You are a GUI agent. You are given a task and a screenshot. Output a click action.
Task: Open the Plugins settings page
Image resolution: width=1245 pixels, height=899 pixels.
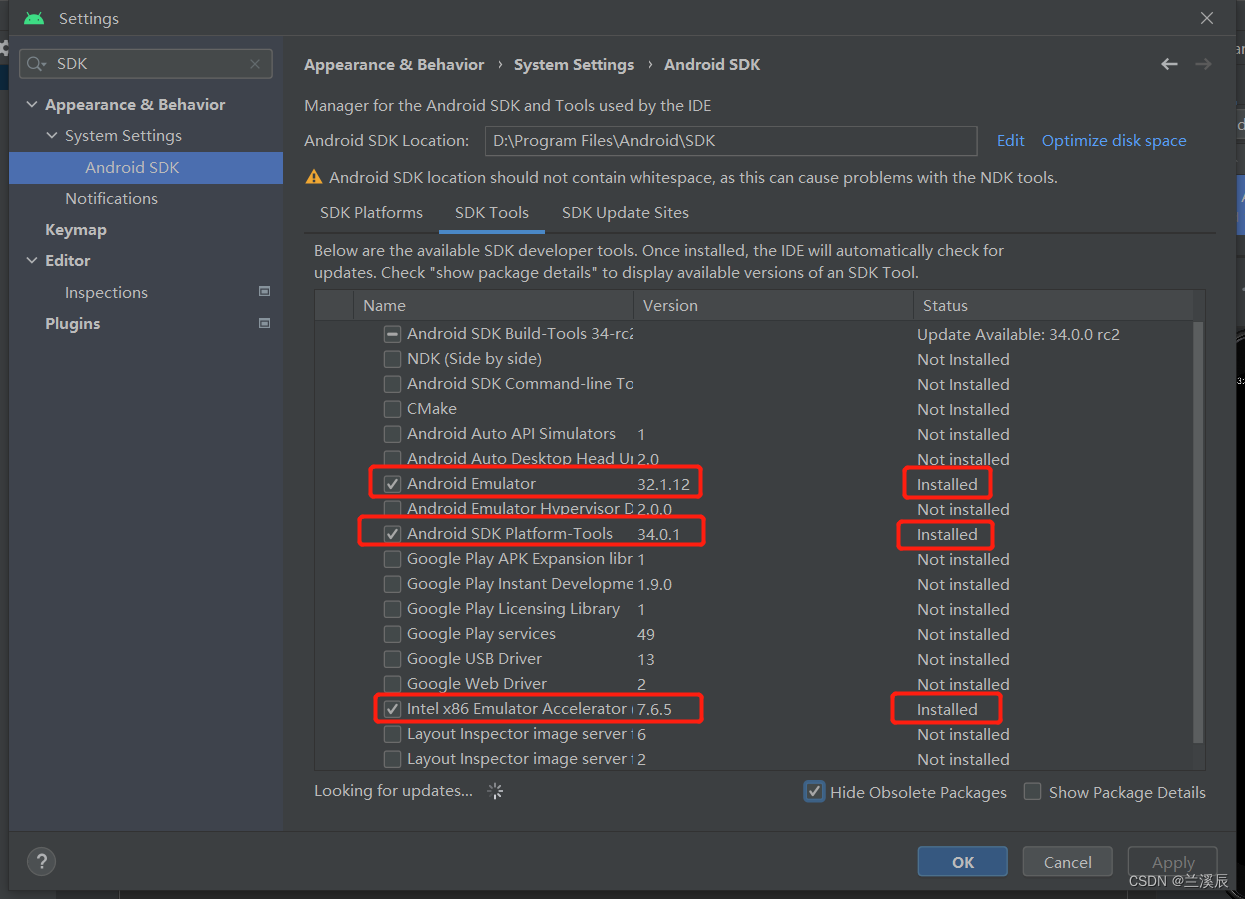click(72, 323)
